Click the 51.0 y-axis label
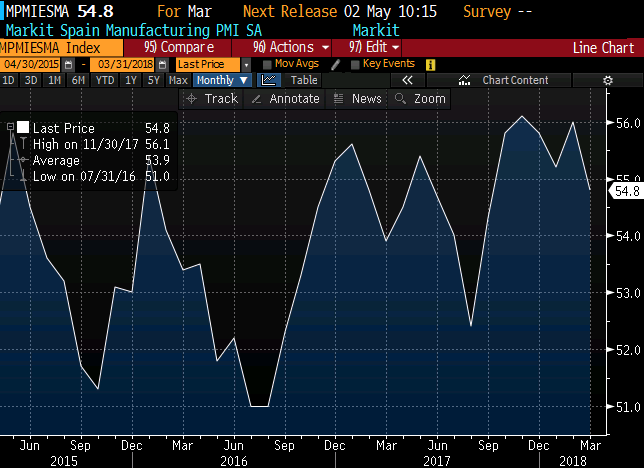Viewport: 644px width, 468px height. pyautogui.click(x=628, y=407)
